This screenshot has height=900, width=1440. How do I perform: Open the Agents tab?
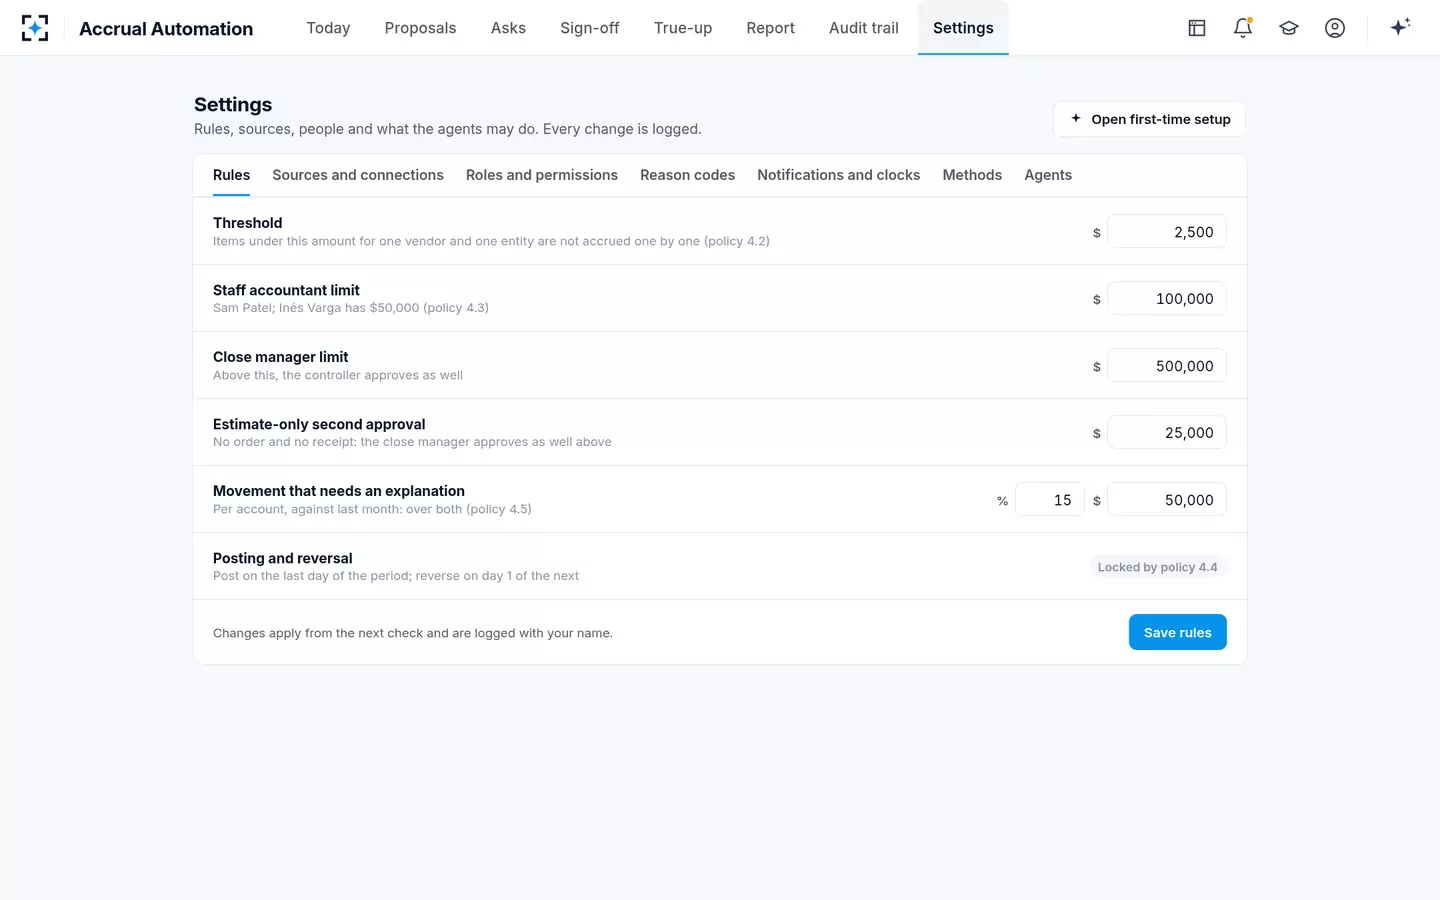1048,175
